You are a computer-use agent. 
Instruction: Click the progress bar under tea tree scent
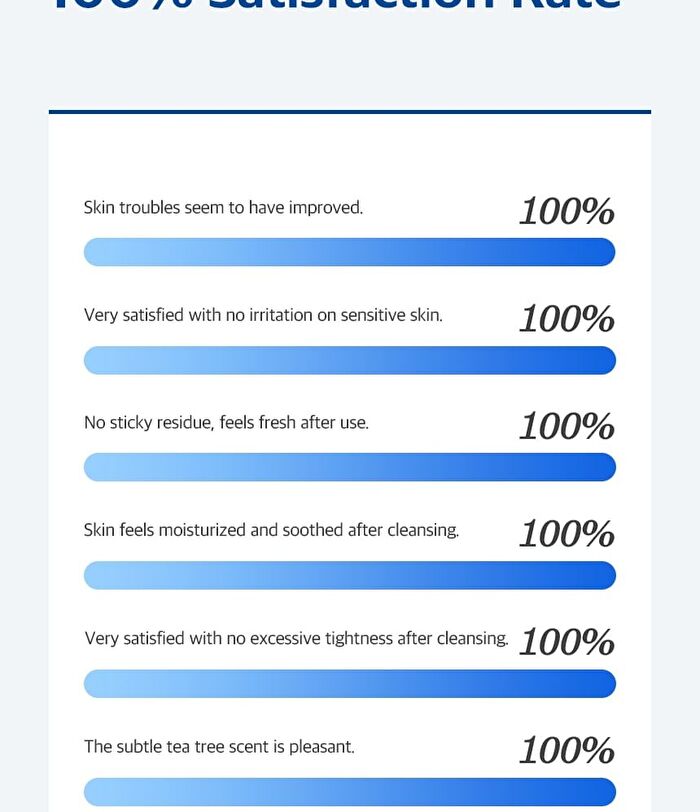[x=349, y=792]
